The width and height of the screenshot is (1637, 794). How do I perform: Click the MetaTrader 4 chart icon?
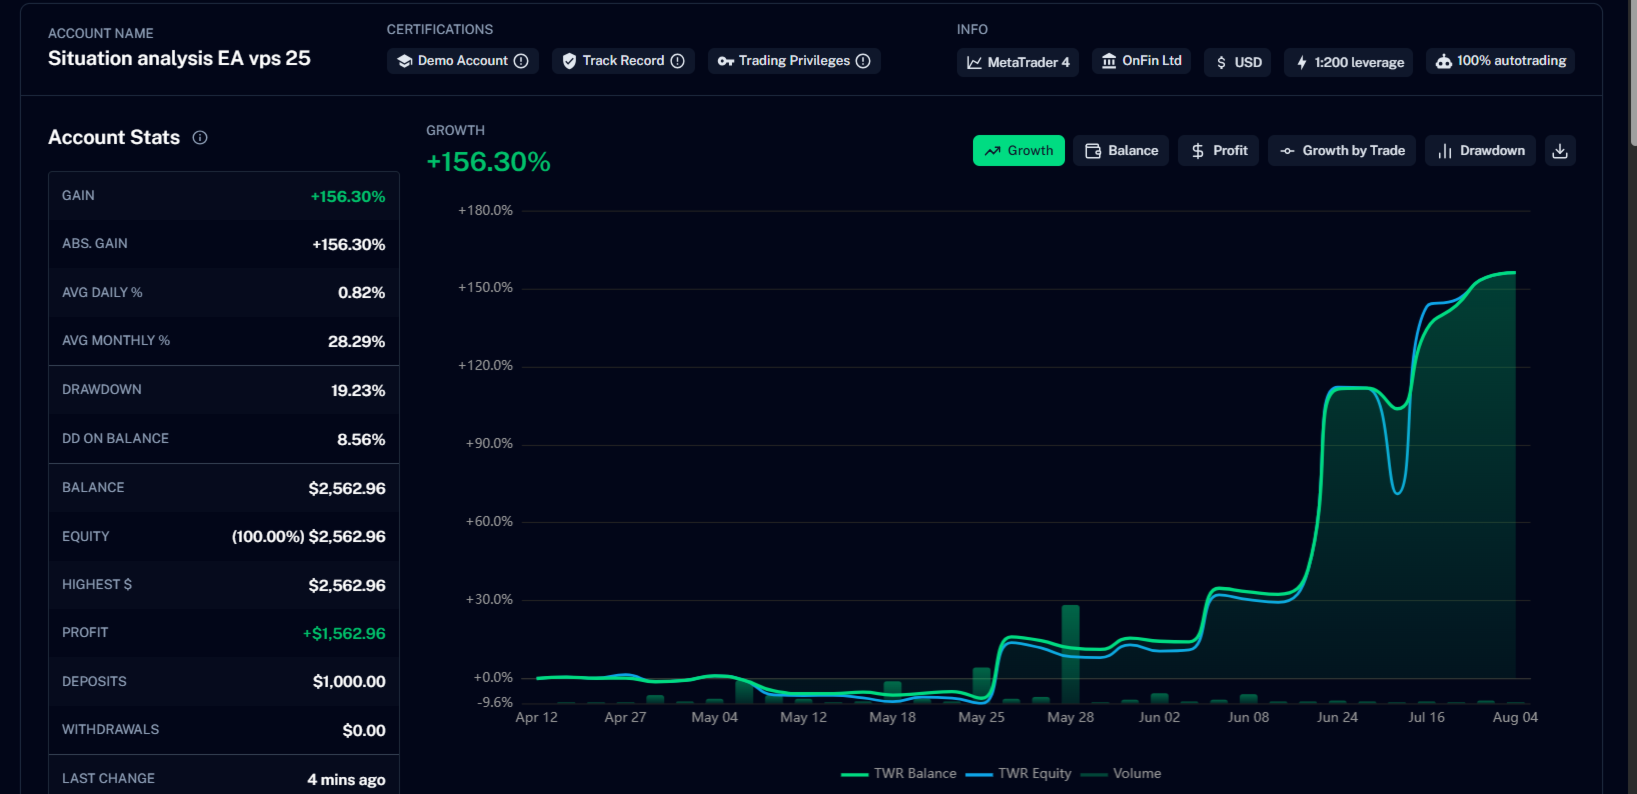(x=974, y=62)
